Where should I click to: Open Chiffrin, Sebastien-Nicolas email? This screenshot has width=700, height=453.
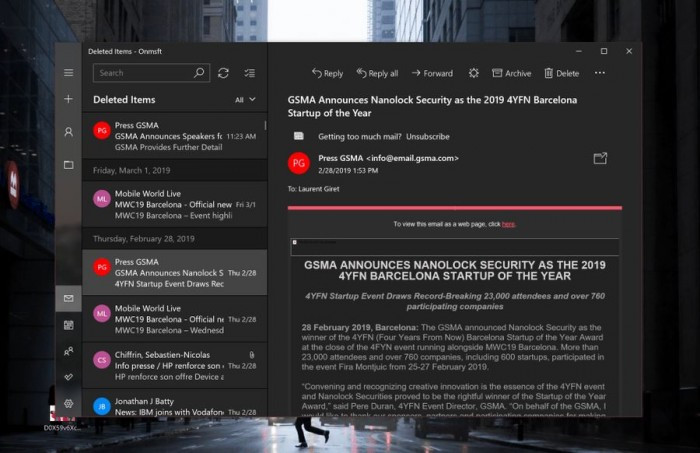click(175, 365)
